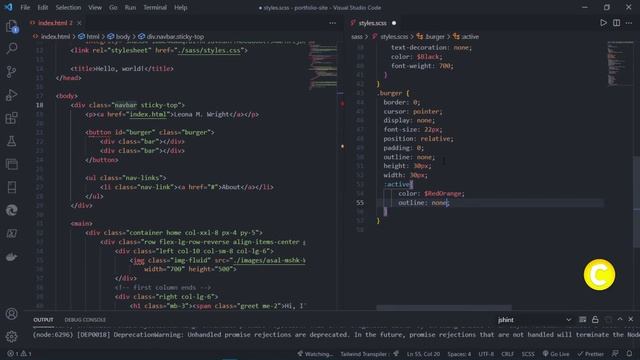
Task: Open More Actions ellipsis for index.html editor
Action: [x=333, y=23]
